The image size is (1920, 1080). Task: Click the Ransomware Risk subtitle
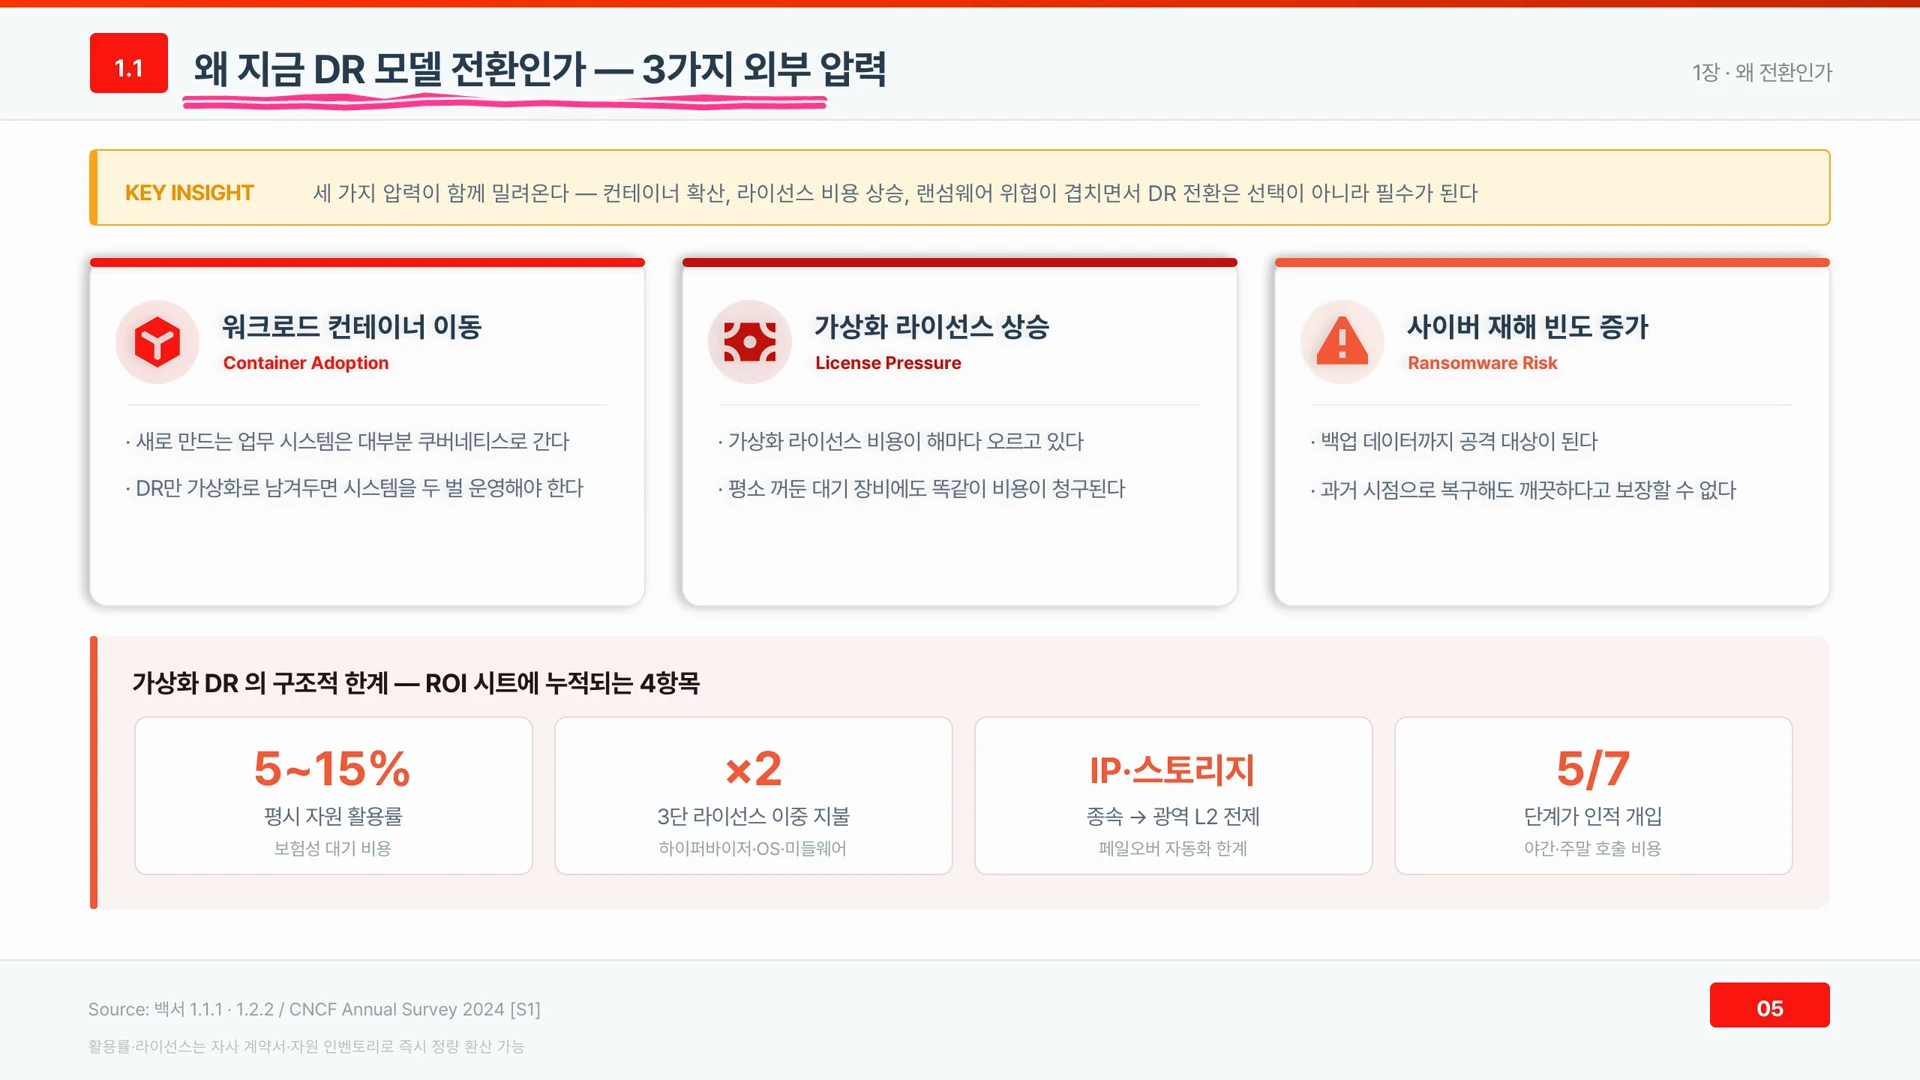point(1483,363)
